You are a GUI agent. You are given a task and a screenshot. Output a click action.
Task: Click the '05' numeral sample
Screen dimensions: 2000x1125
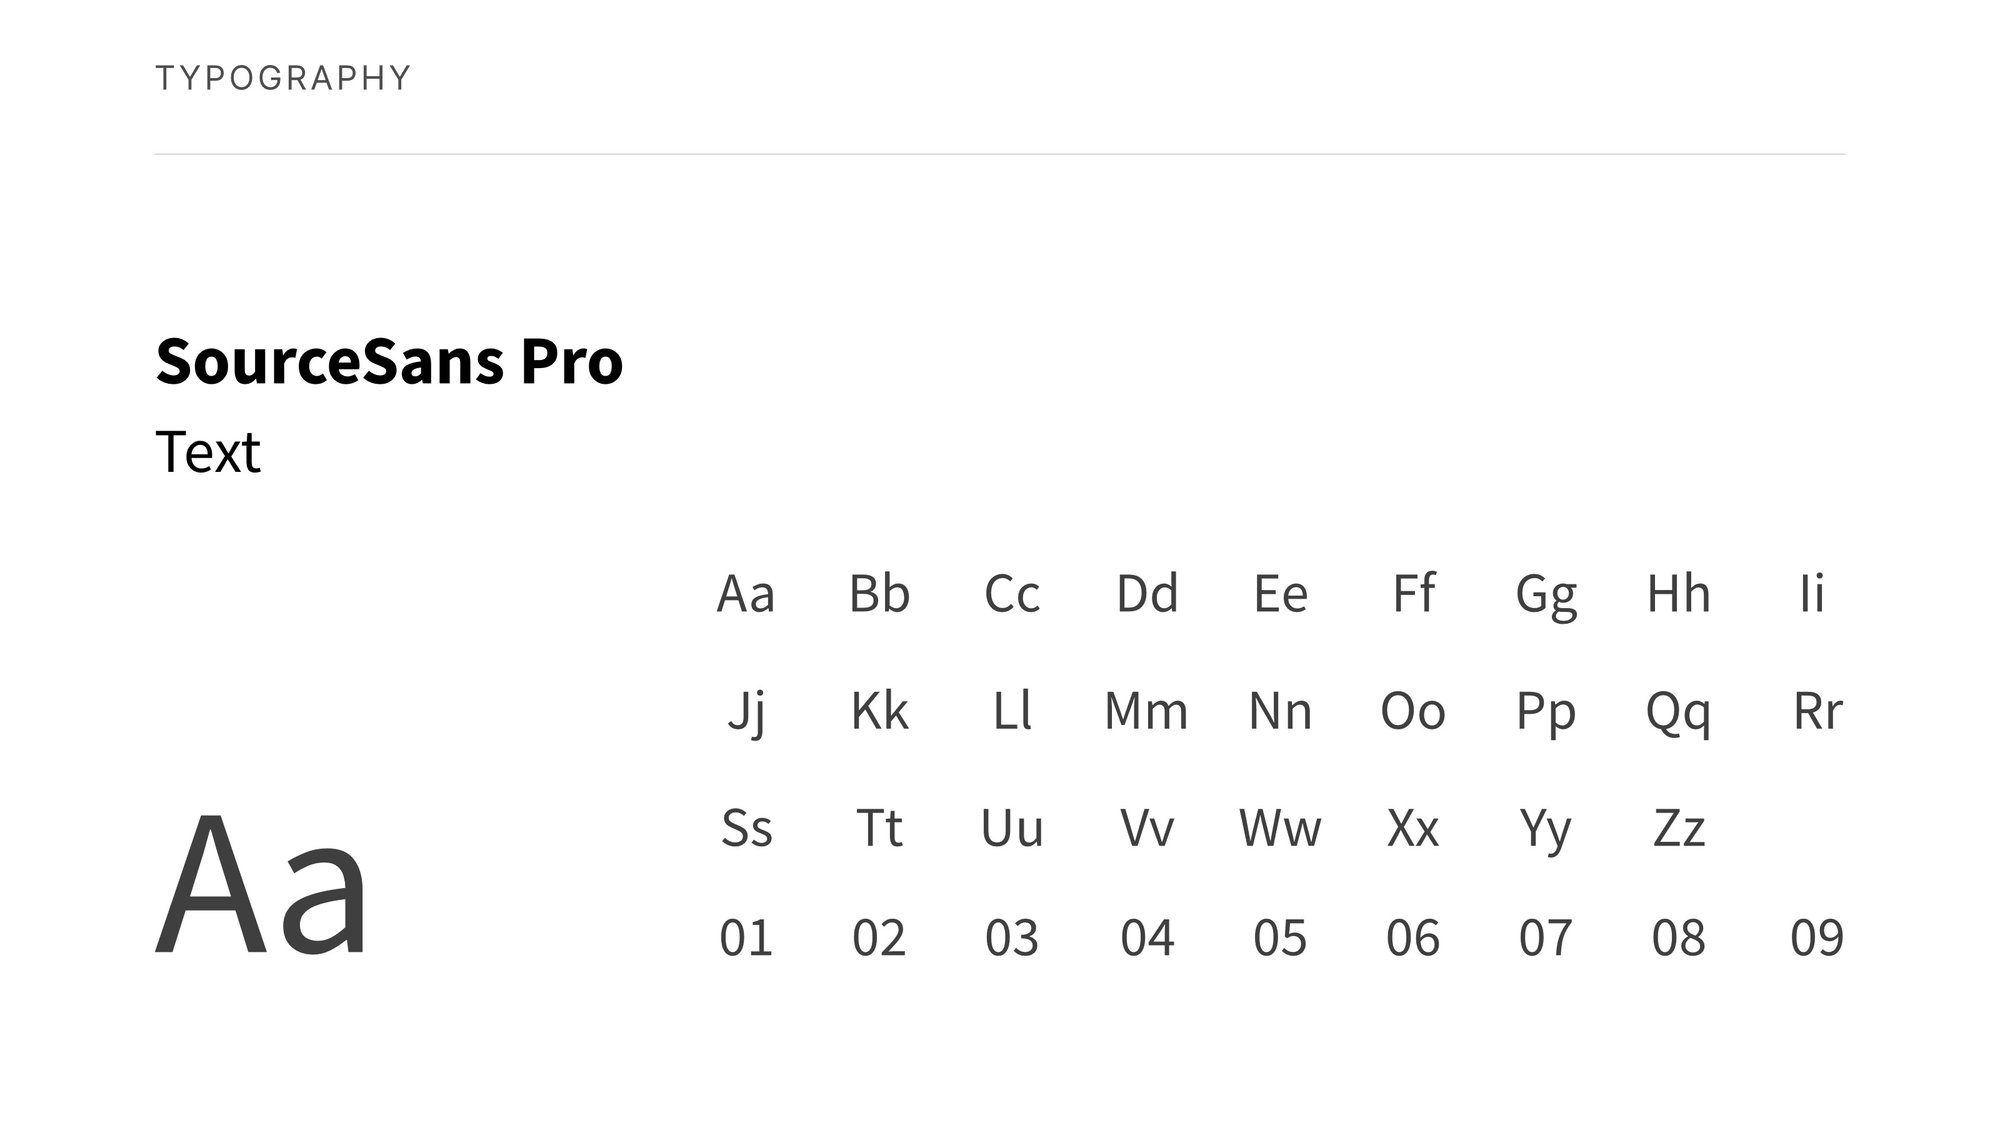click(x=1280, y=938)
